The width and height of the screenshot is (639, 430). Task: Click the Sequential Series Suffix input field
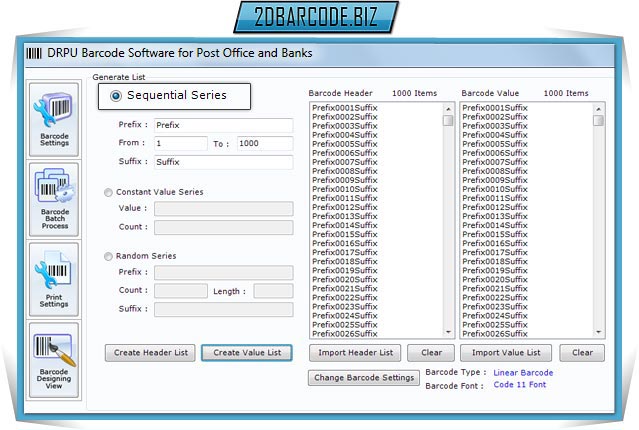click(x=223, y=162)
